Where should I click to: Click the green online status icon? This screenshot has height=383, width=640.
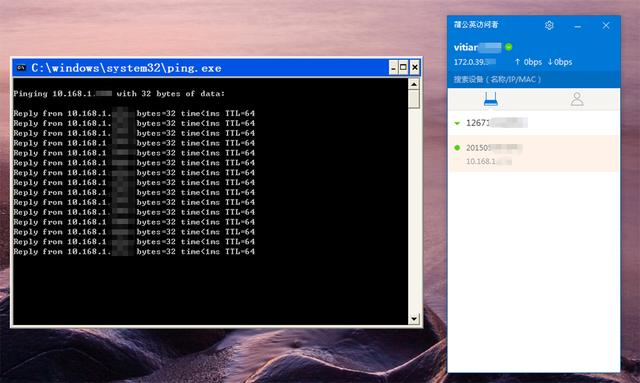click(x=509, y=47)
